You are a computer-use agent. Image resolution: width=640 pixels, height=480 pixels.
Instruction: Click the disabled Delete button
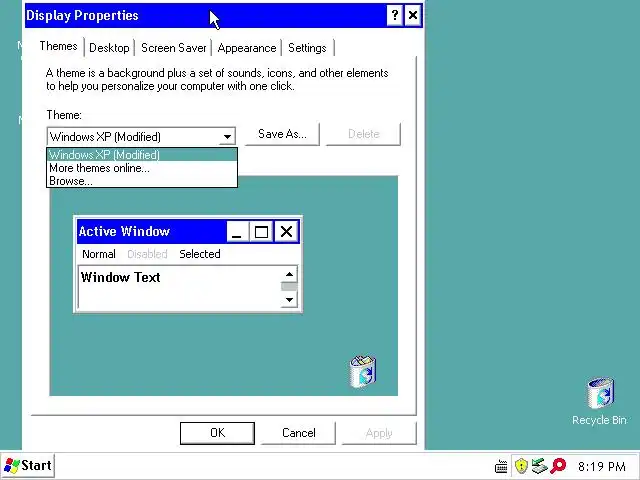pyautogui.click(x=363, y=134)
